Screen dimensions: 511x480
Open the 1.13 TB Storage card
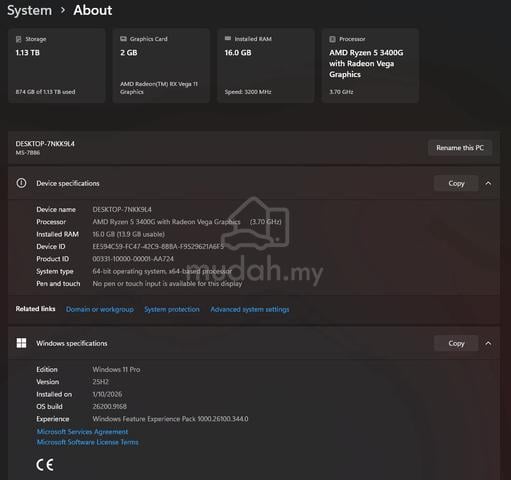point(57,66)
